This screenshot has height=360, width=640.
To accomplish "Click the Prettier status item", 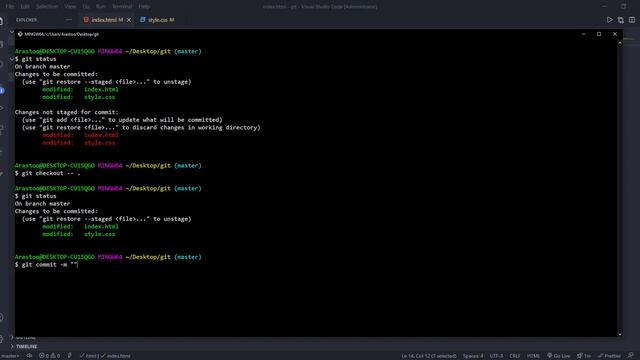I will [609, 356].
